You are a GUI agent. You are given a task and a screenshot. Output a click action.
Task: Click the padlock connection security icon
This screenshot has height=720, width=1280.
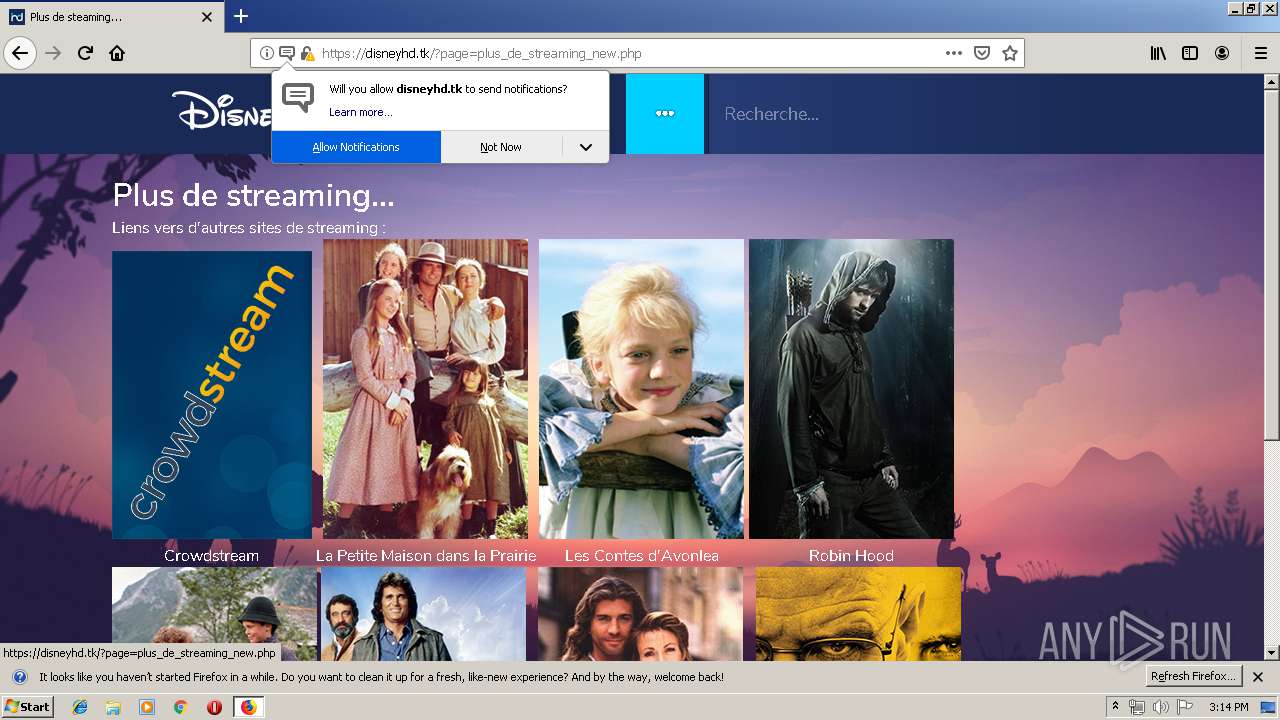click(x=307, y=53)
